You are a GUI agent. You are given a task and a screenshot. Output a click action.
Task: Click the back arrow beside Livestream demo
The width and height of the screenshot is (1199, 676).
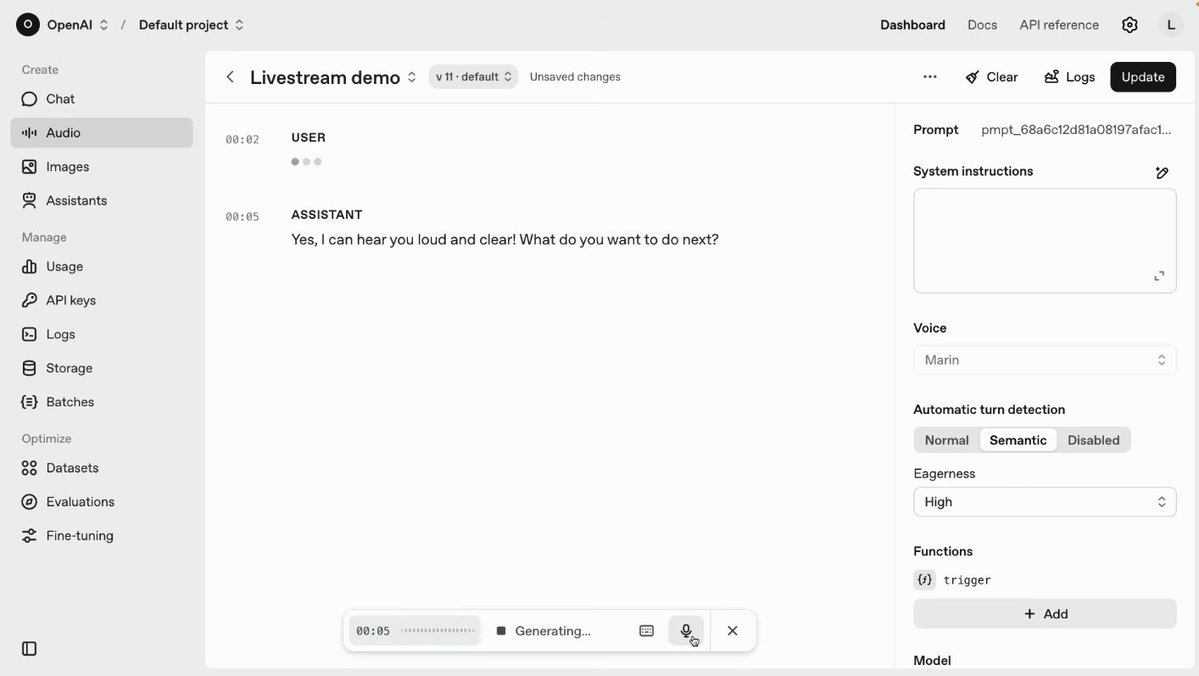point(230,77)
